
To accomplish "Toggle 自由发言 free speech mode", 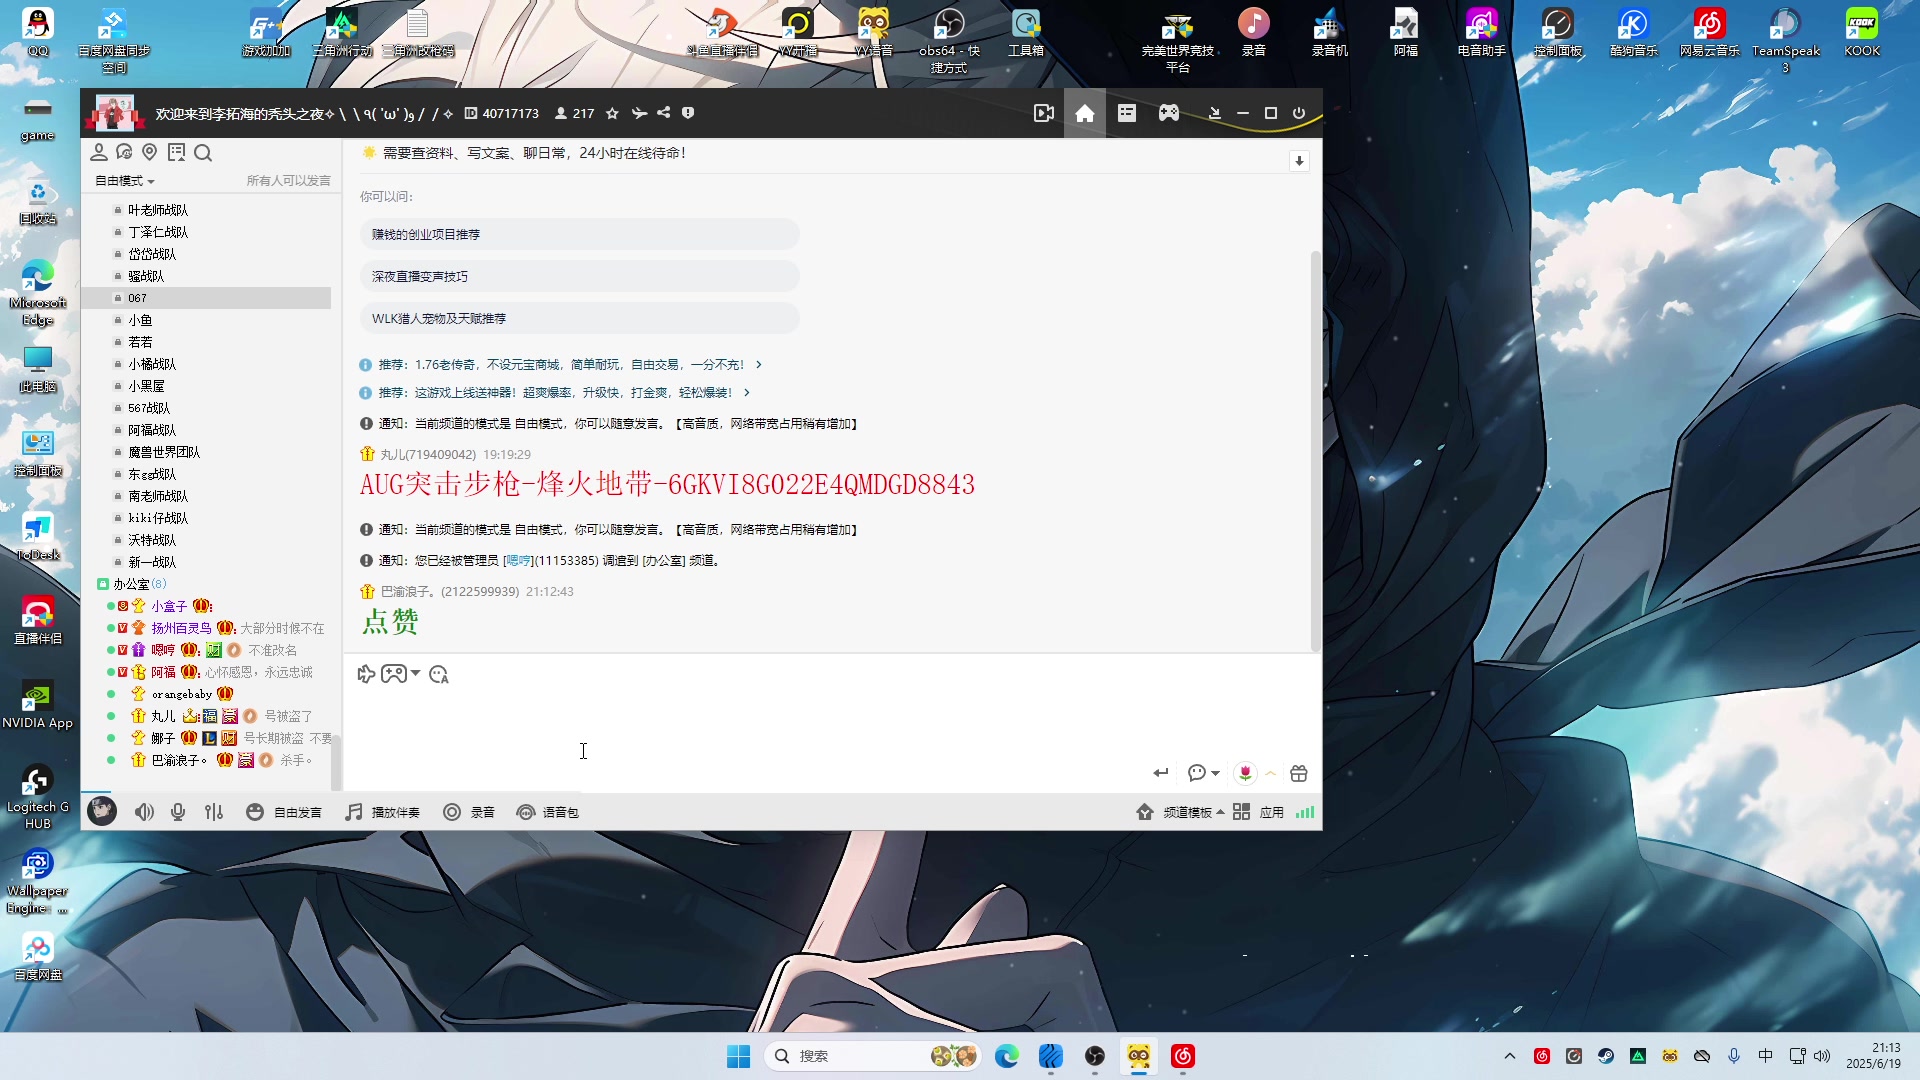I will coord(284,812).
